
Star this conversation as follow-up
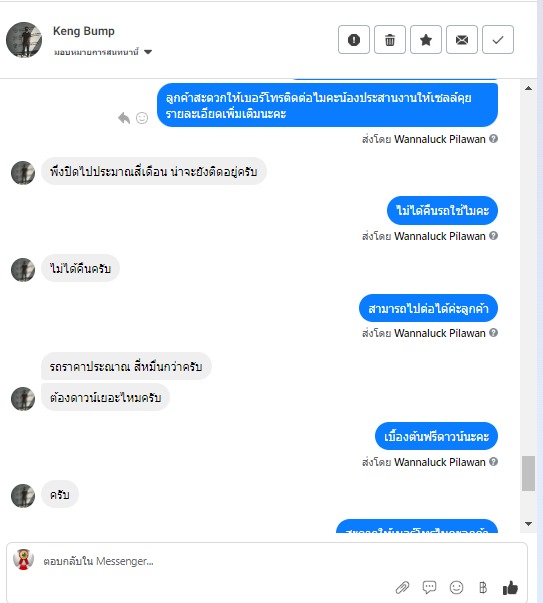[426, 40]
